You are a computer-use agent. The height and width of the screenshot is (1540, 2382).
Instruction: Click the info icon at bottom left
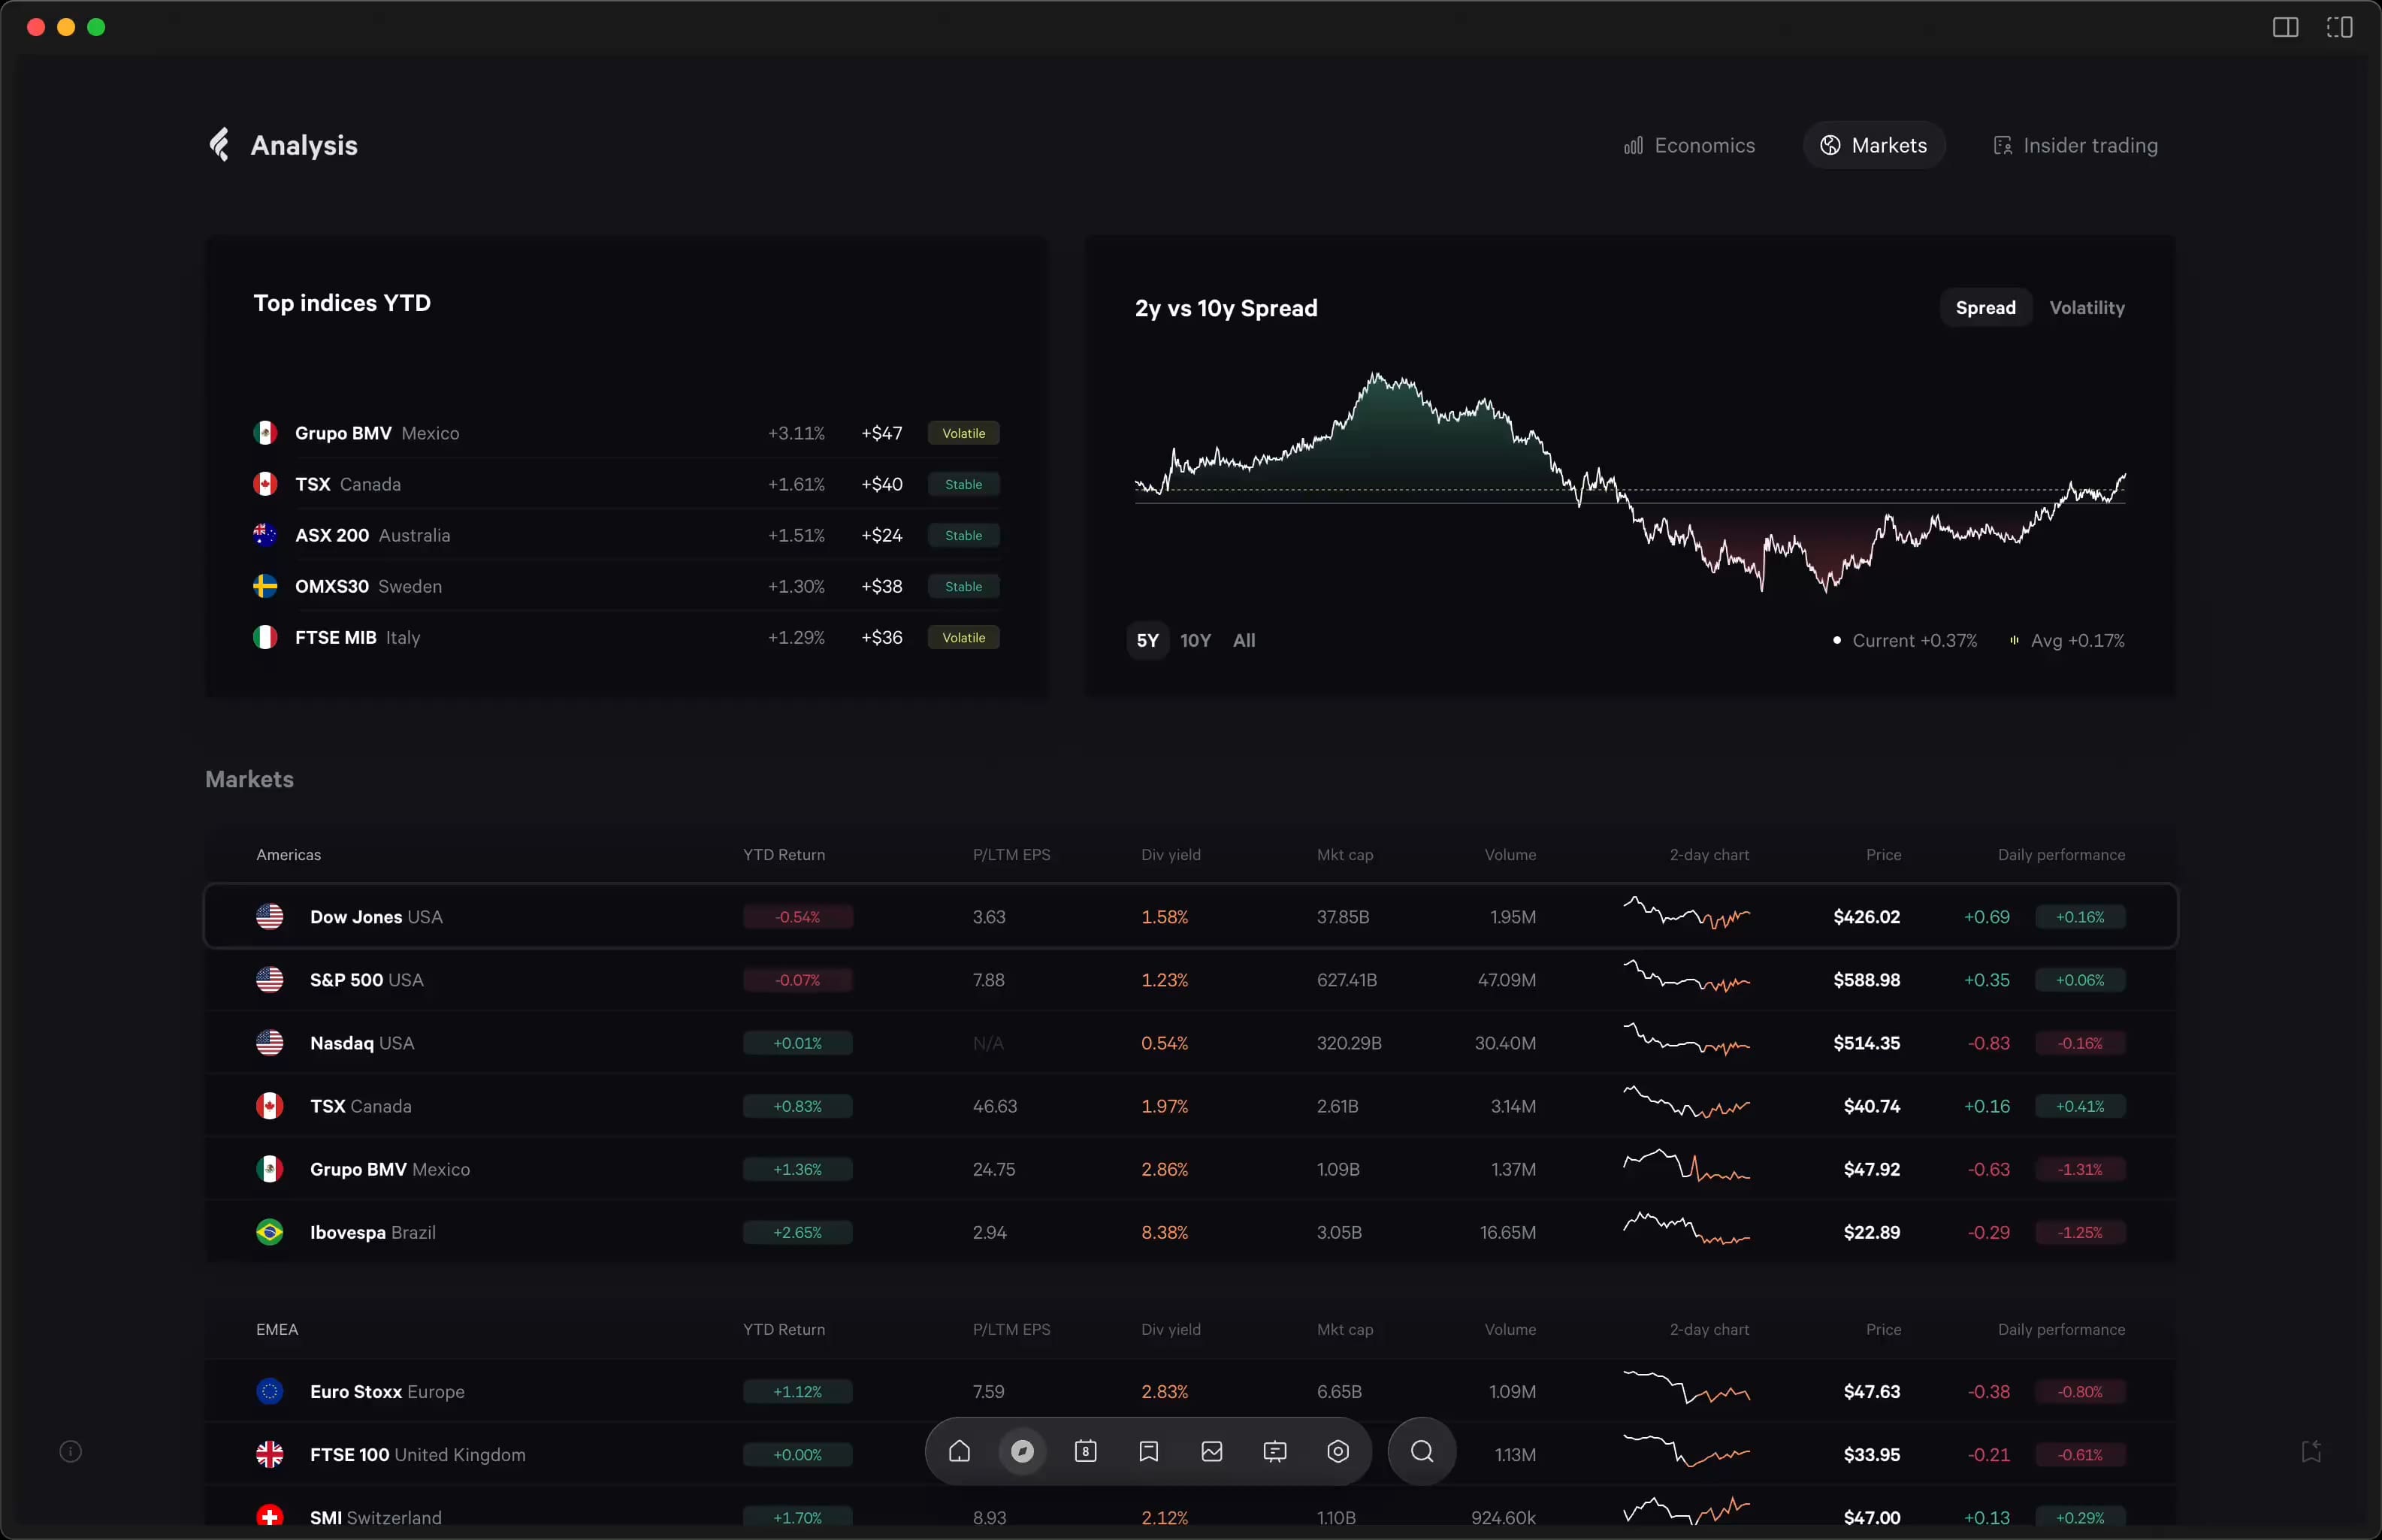click(70, 1451)
